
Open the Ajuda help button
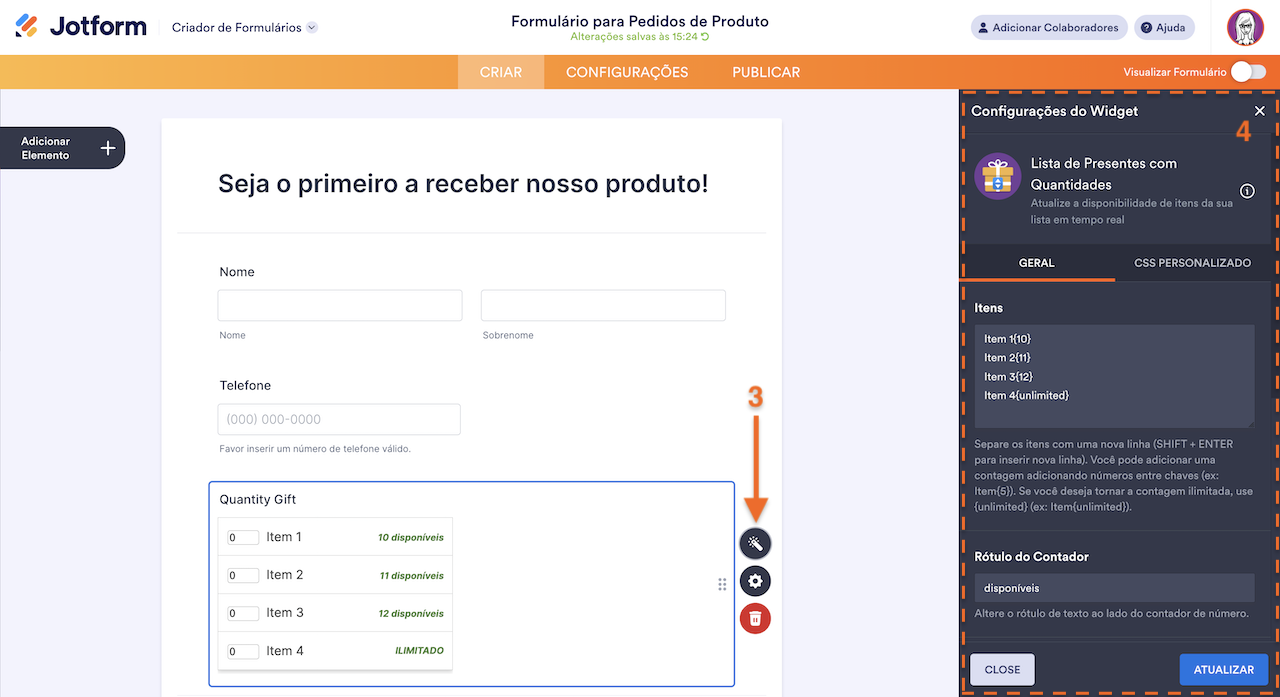pos(1163,27)
